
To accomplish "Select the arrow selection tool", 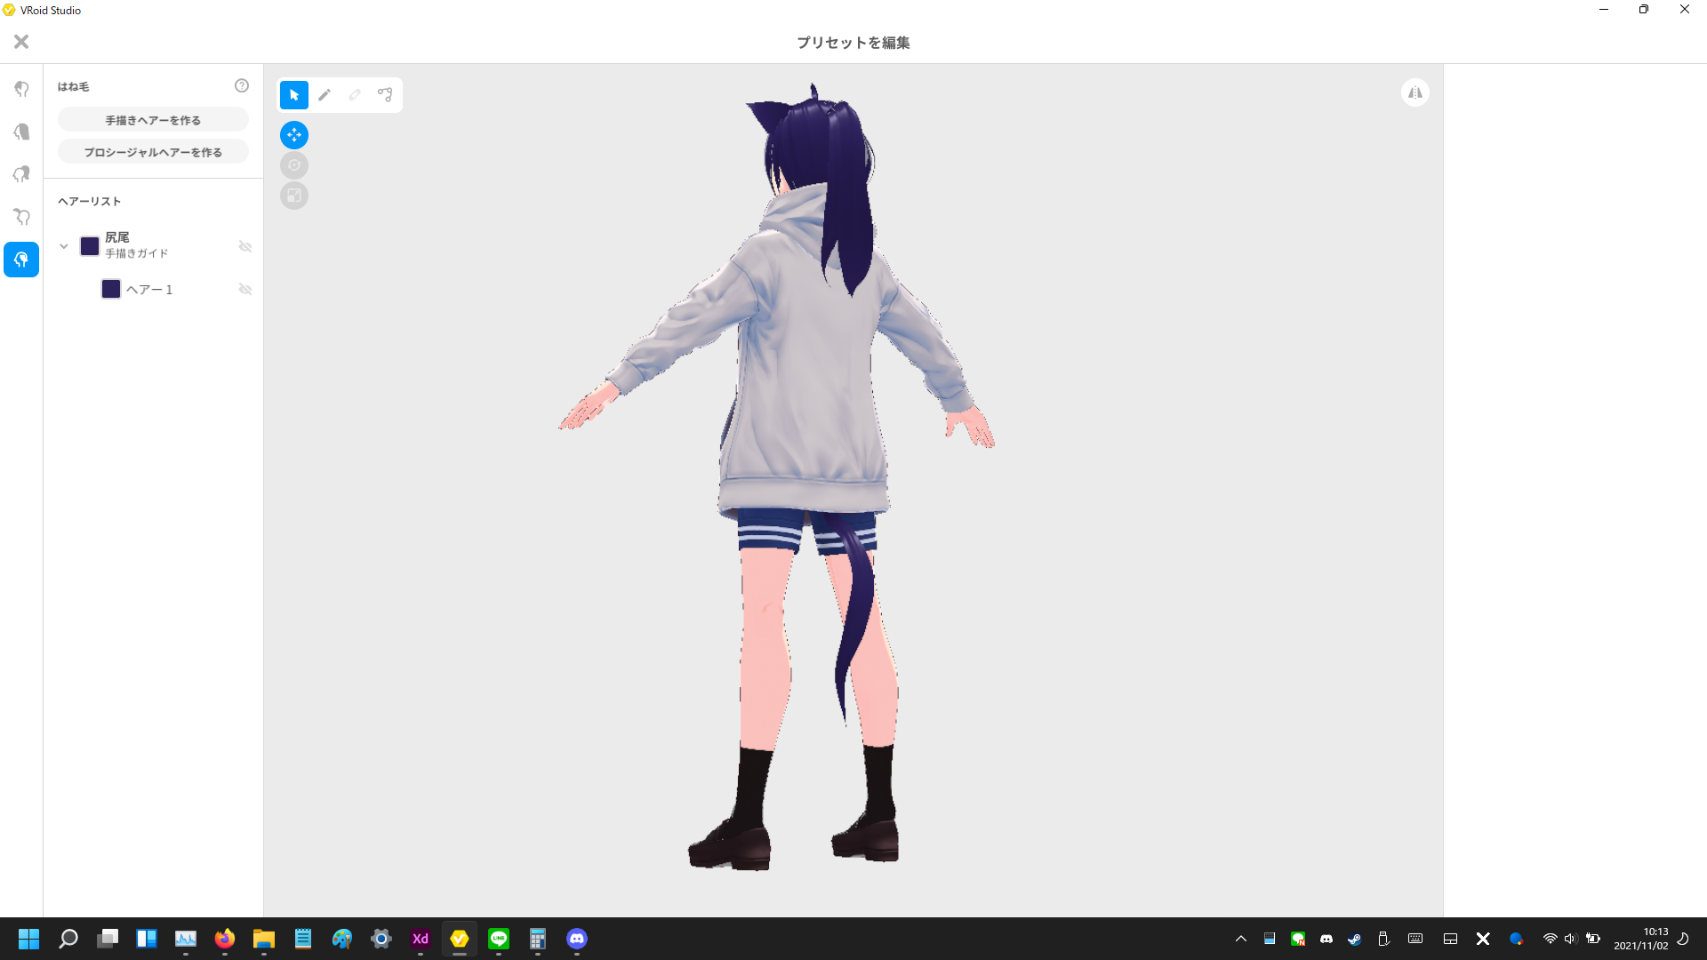I will (x=294, y=95).
